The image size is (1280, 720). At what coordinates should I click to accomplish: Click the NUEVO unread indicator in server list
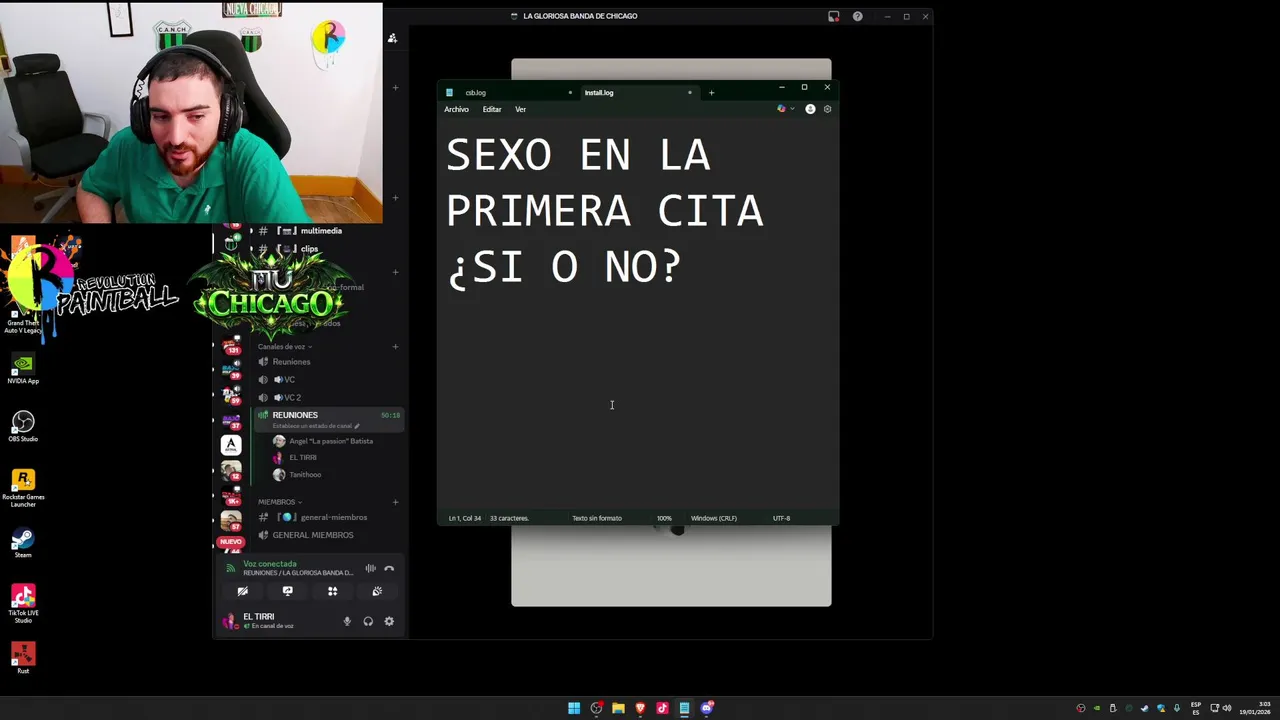point(231,541)
